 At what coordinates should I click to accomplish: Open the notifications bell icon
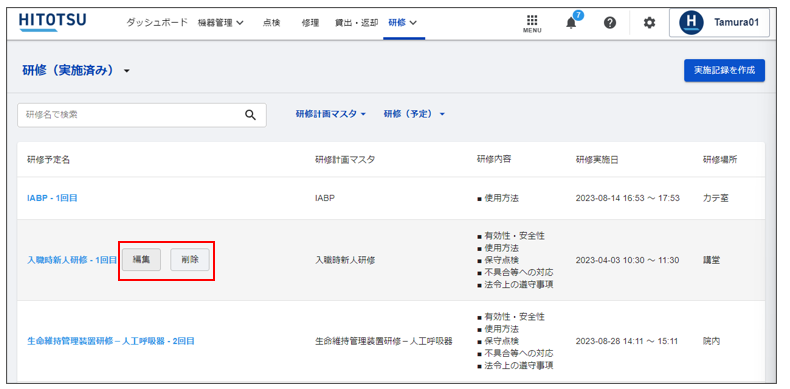pyautogui.click(x=571, y=23)
